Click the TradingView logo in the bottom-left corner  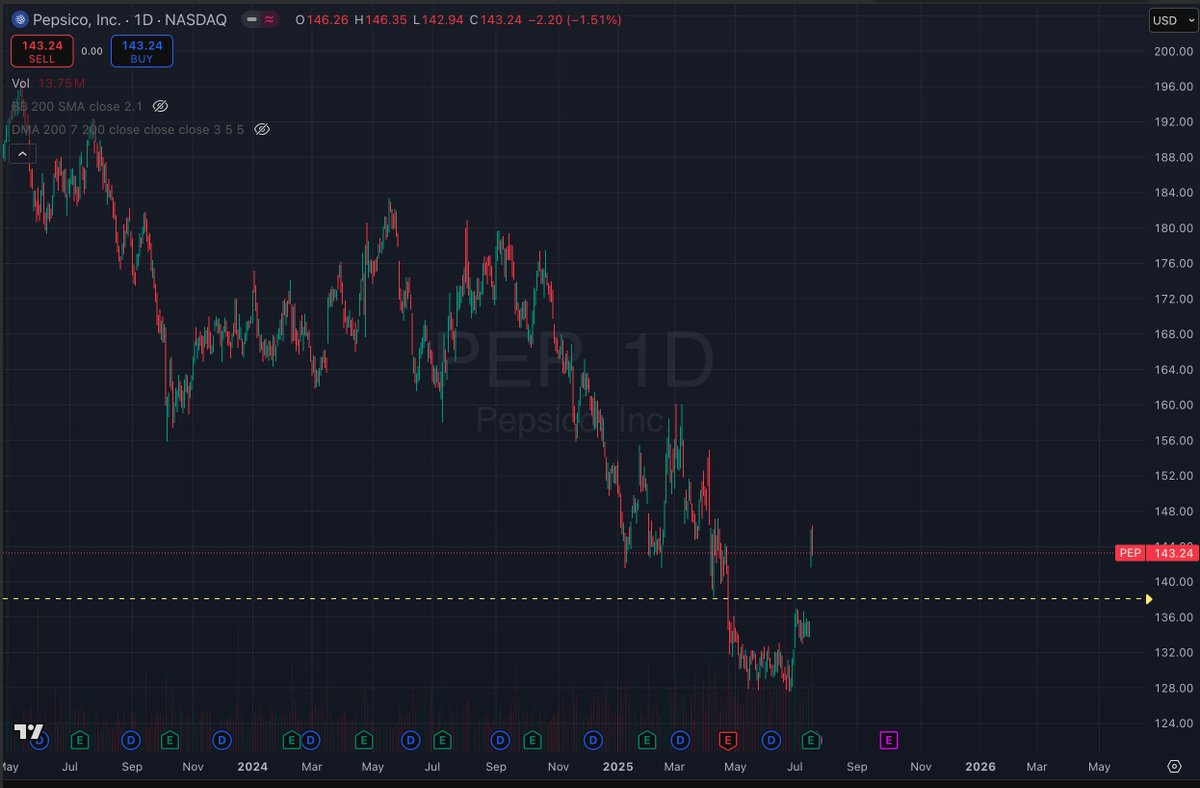point(28,732)
